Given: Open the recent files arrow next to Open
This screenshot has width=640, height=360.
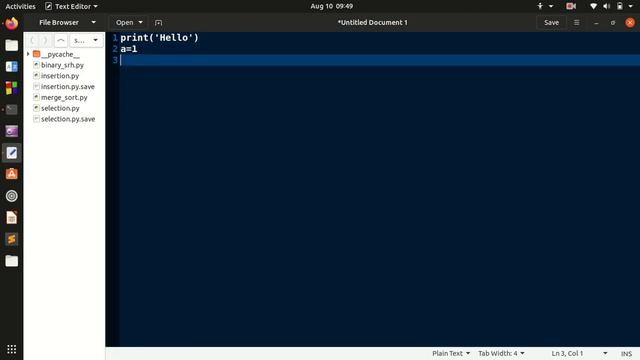Looking at the screenshot, I should 140,22.
